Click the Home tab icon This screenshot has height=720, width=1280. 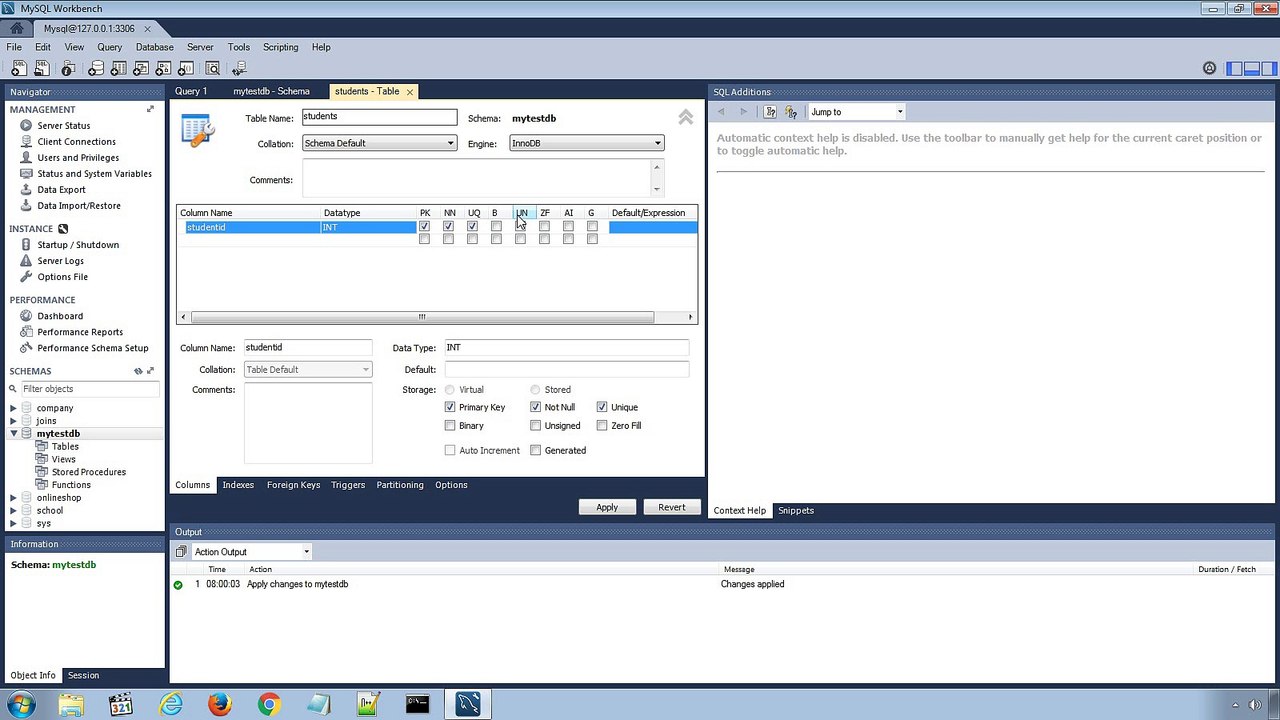[16, 28]
